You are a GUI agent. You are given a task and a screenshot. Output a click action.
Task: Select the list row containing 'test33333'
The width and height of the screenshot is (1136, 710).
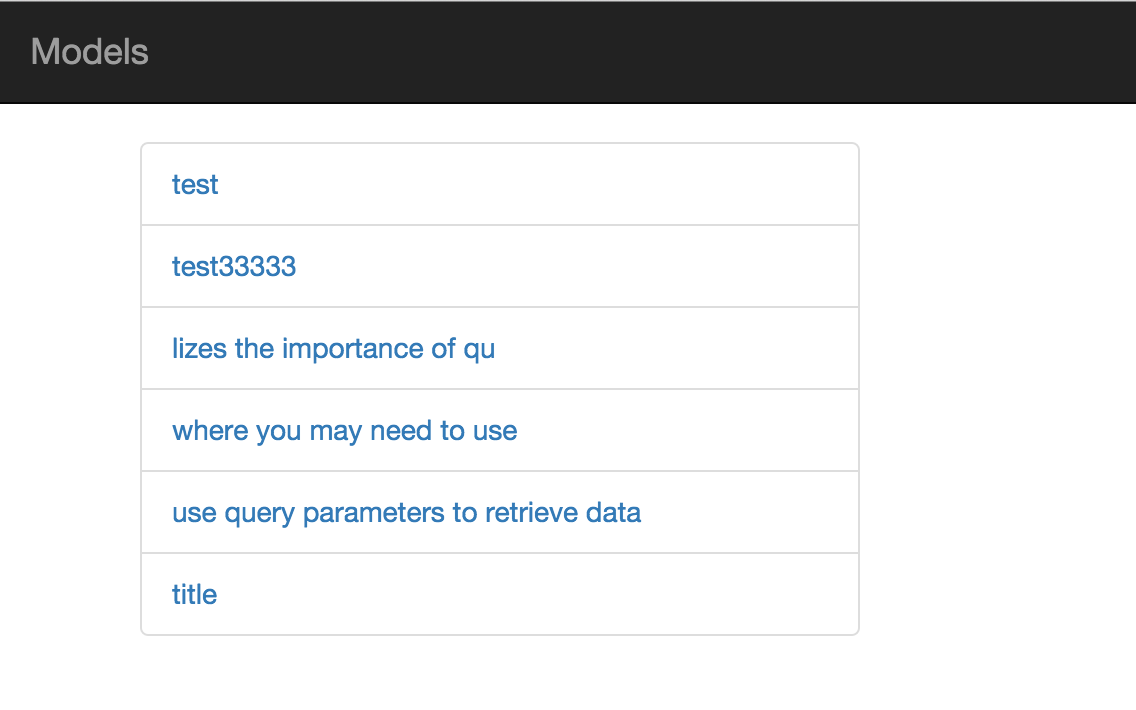500,267
